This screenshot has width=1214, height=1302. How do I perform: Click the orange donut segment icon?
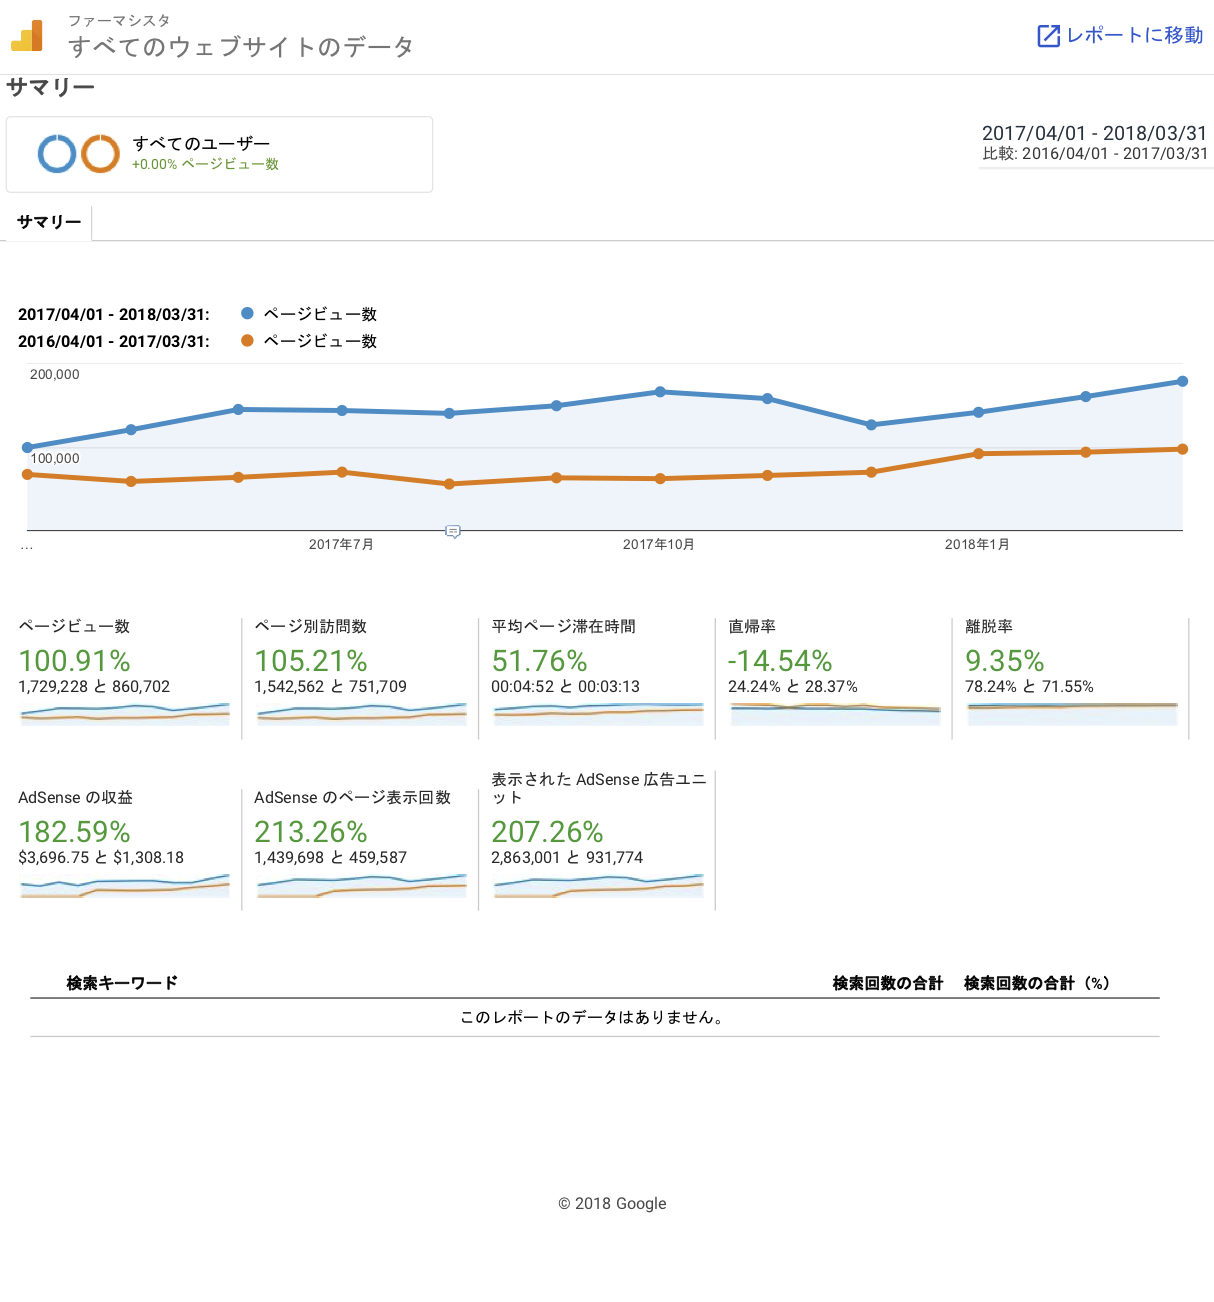(100, 154)
